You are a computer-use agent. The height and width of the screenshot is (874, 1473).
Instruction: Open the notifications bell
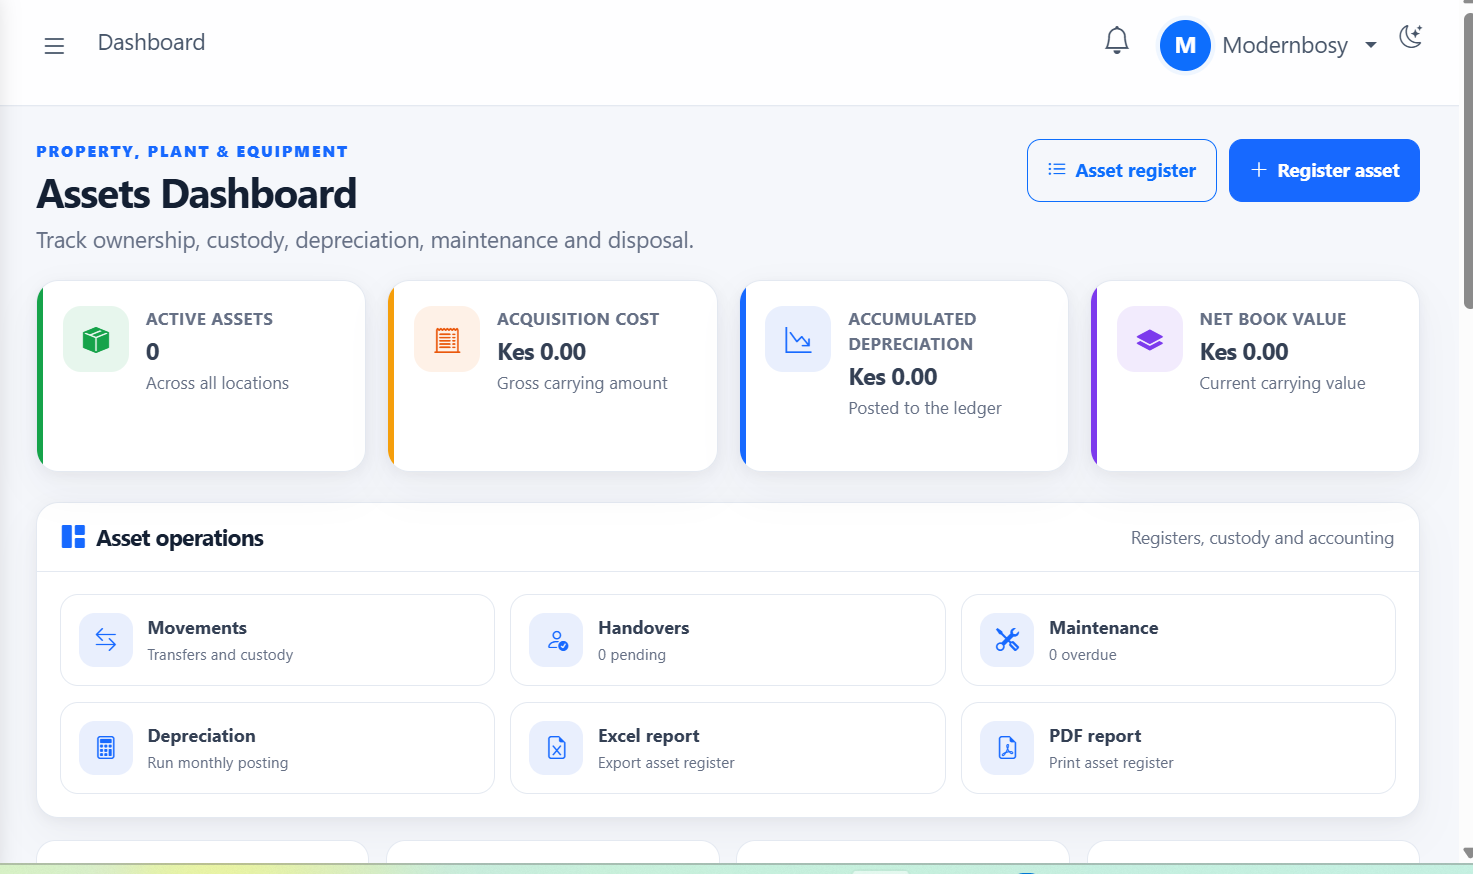pyautogui.click(x=1117, y=41)
